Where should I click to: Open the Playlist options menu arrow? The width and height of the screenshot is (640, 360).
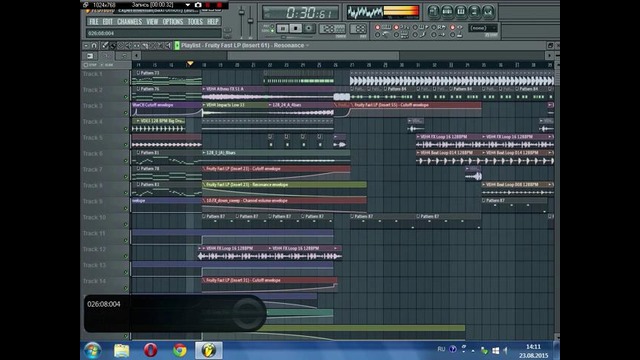tap(86, 45)
